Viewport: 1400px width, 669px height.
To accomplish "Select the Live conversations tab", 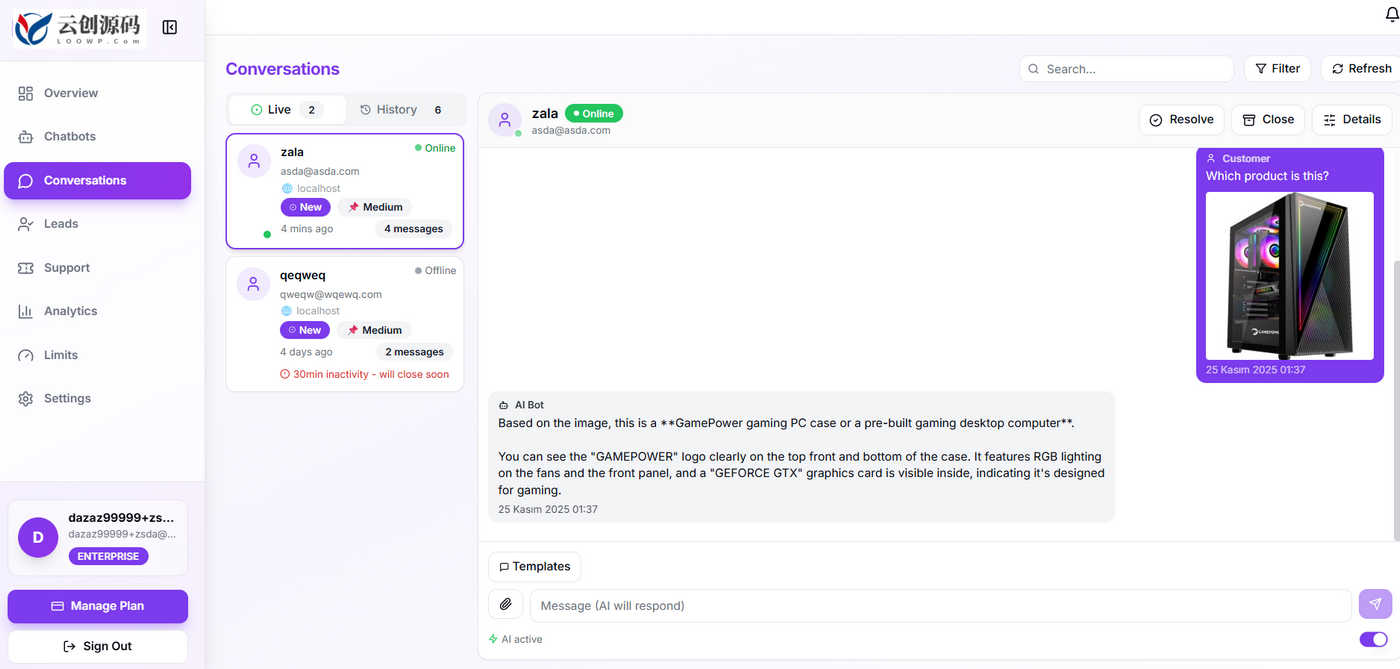I will pos(287,110).
